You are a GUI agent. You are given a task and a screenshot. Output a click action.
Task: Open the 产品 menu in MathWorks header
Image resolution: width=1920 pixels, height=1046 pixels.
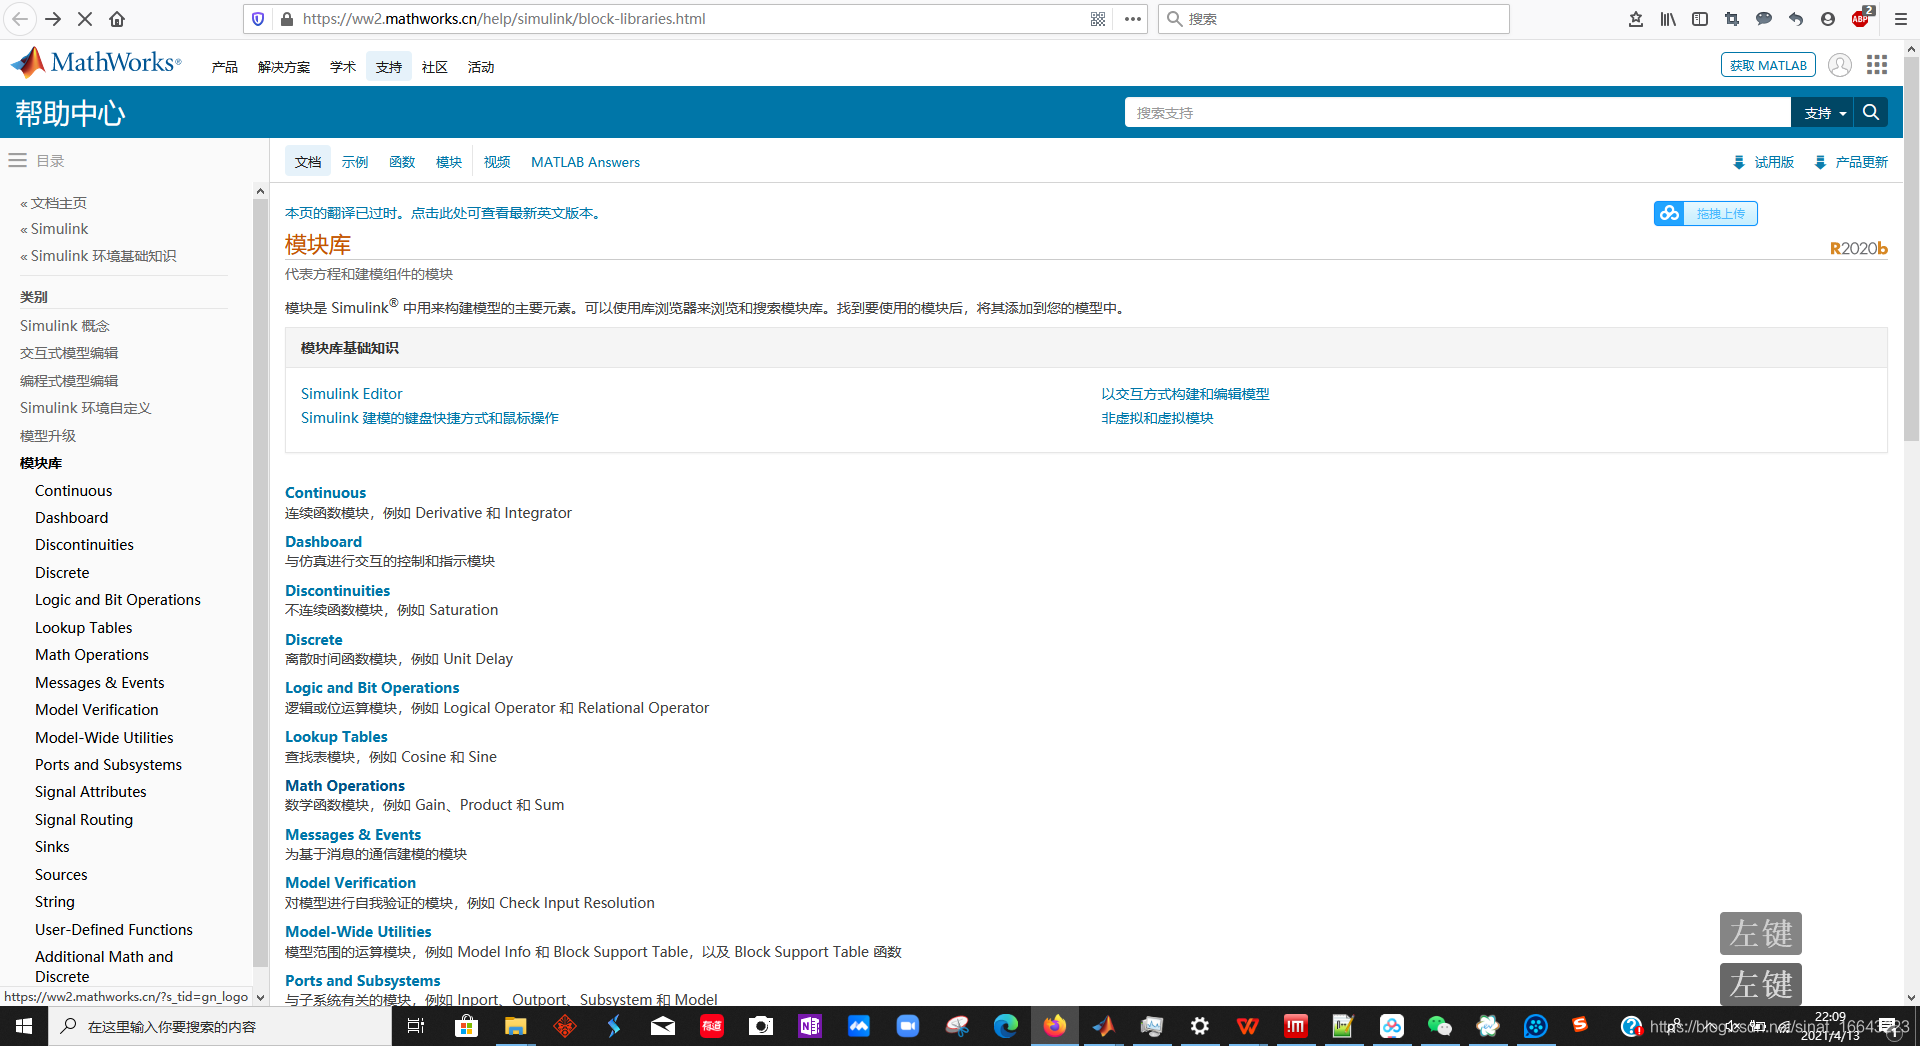pyautogui.click(x=225, y=67)
